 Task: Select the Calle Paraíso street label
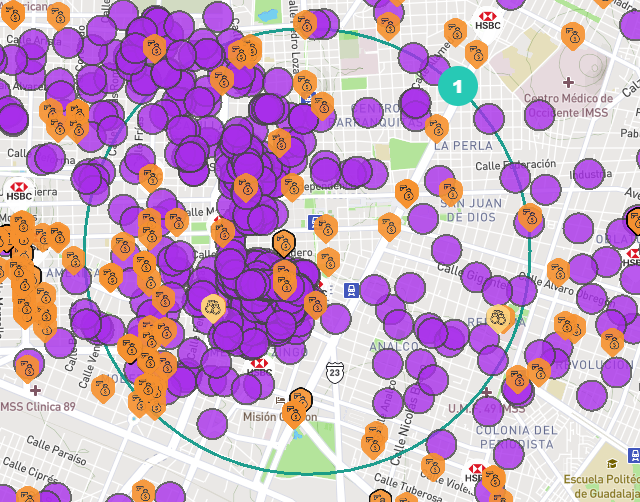pyautogui.click(x=56, y=451)
